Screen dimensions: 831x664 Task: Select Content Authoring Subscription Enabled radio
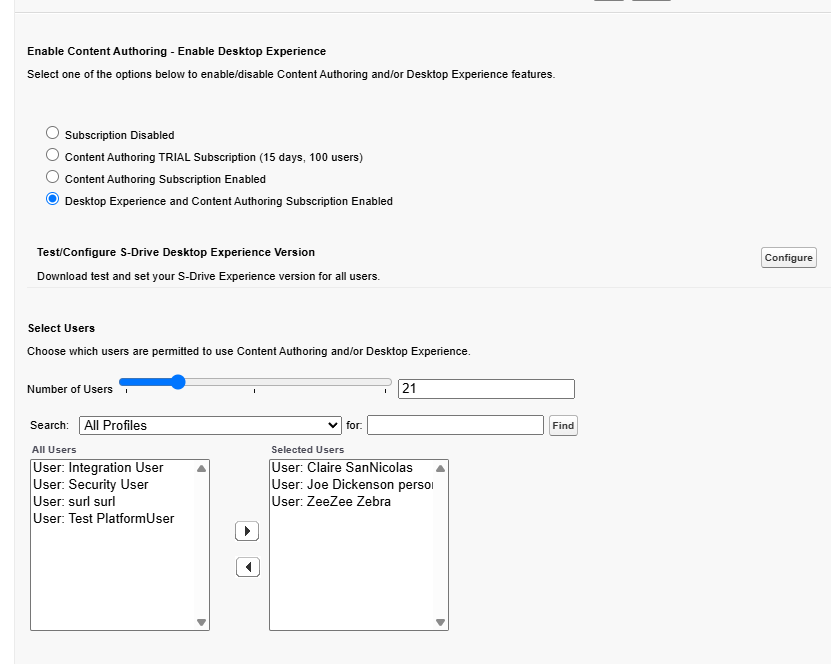(x=53, y=177)
